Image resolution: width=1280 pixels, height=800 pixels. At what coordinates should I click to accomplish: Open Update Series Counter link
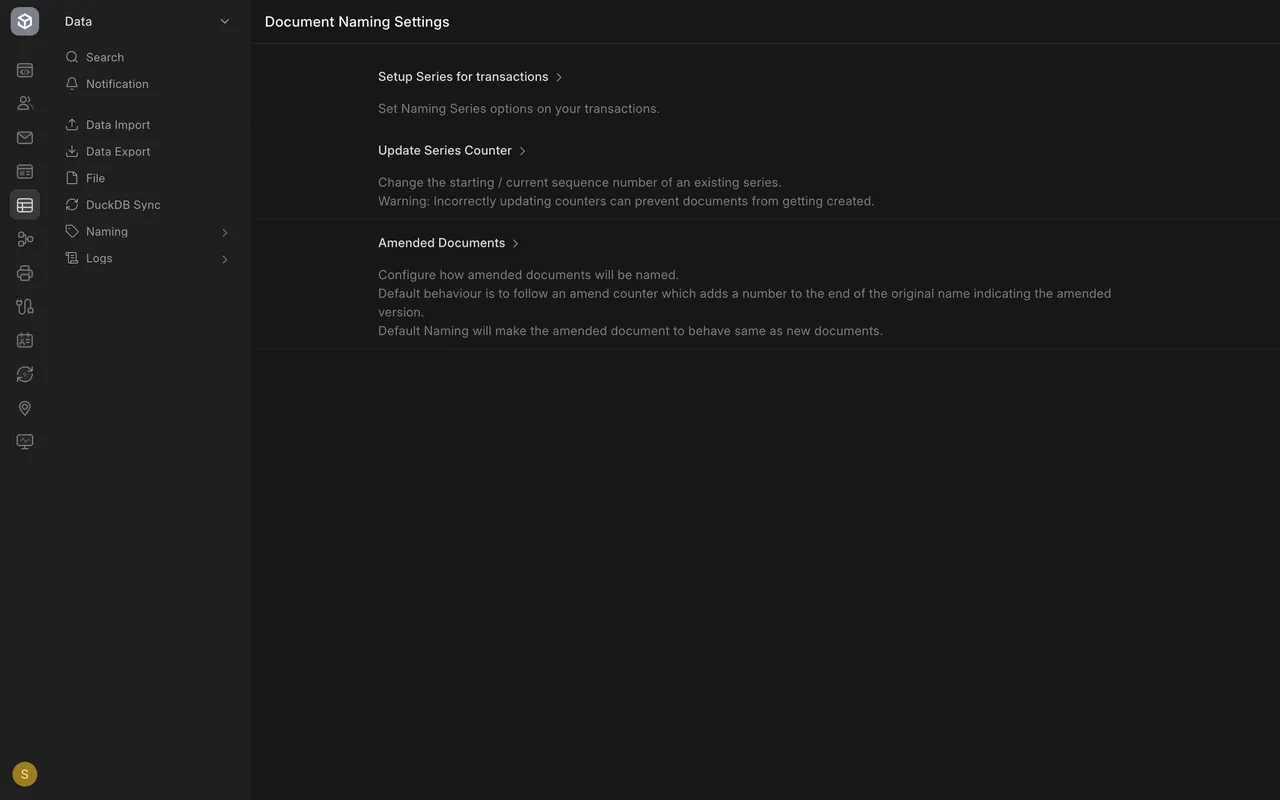pos(445,151)
